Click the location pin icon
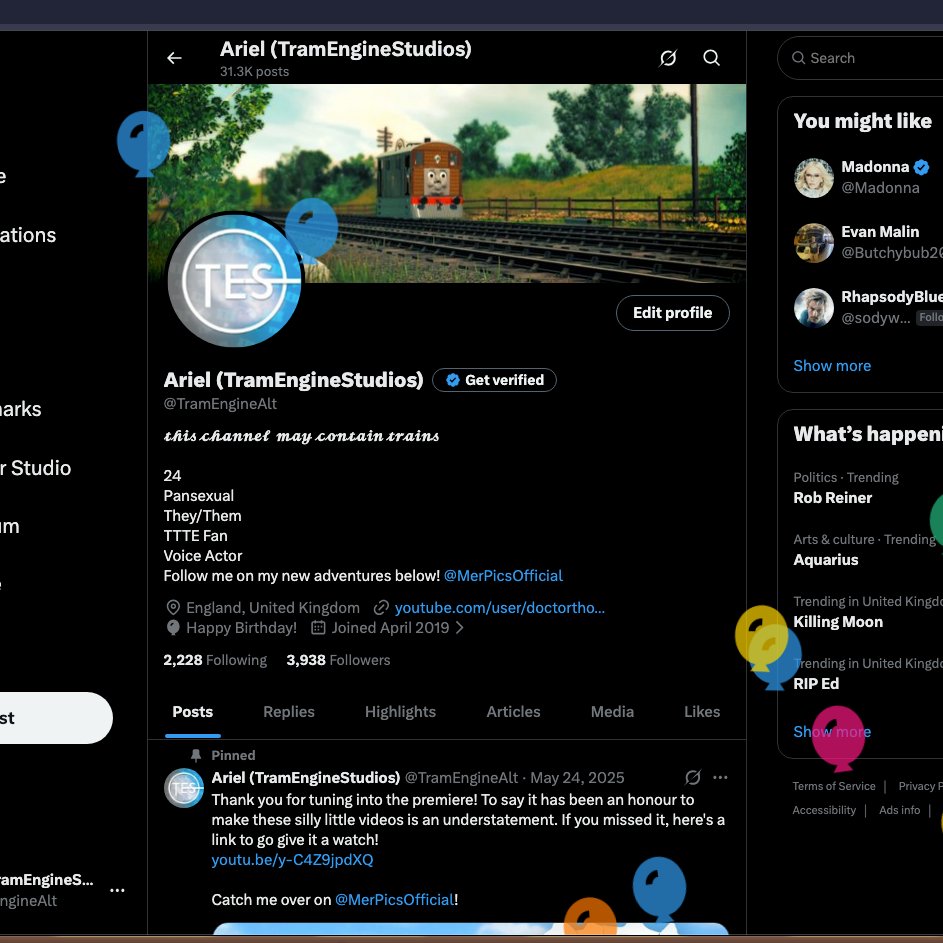 click(x=173, y=607)
